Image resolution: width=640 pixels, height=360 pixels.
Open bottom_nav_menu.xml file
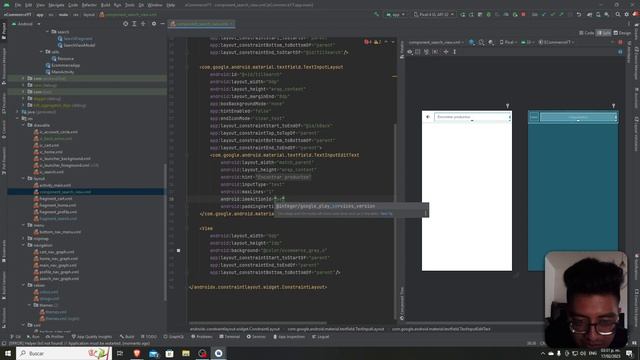pos(60,232)
